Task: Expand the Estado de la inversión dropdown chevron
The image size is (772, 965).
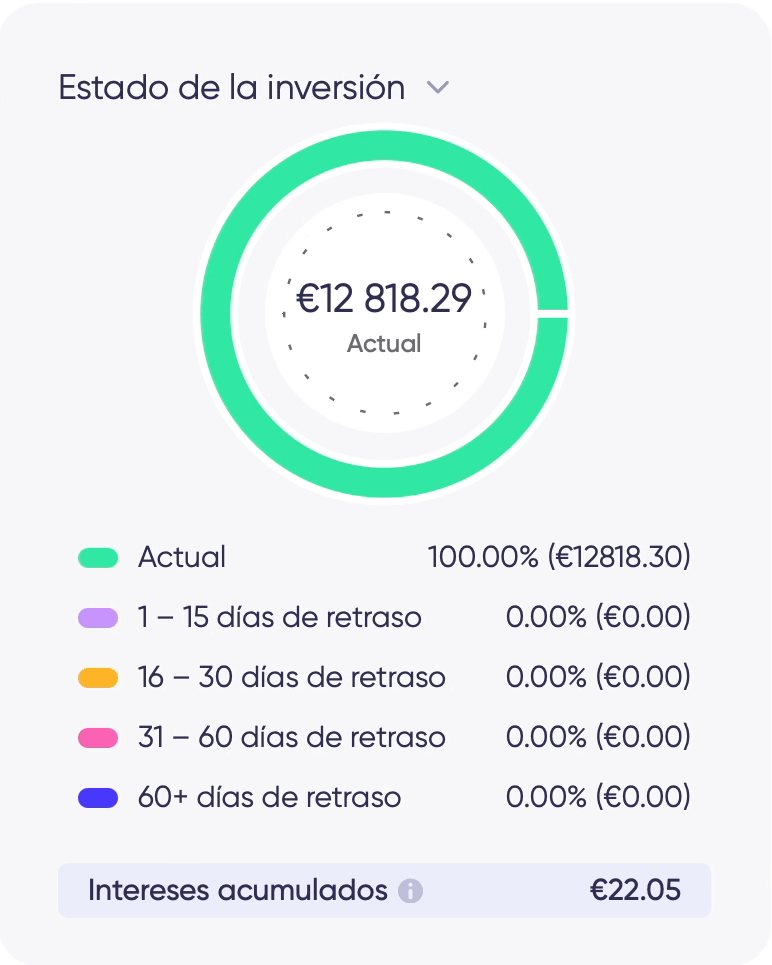Action: click(438, 88)
